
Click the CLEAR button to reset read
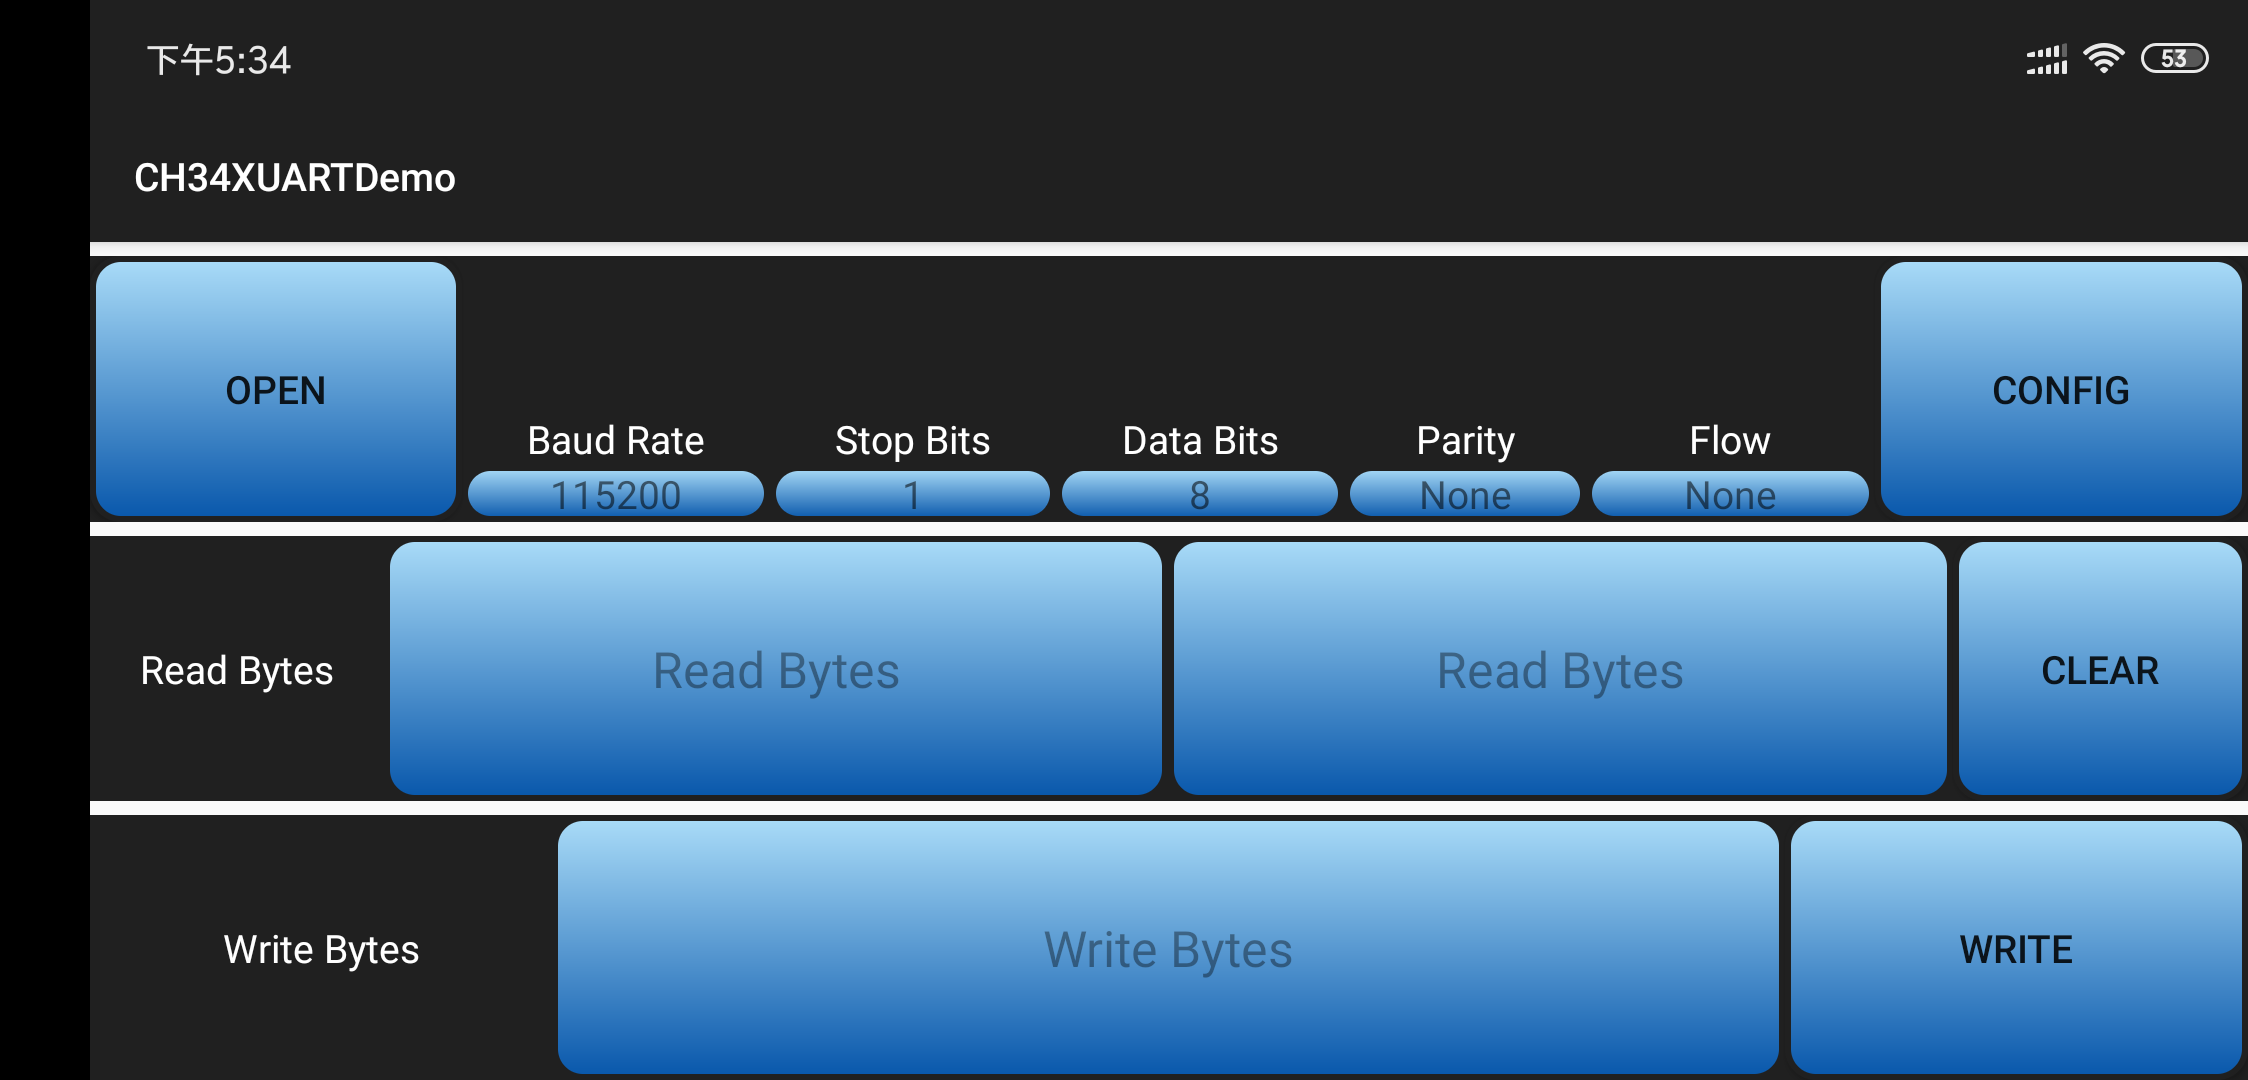click(2099, 670)
